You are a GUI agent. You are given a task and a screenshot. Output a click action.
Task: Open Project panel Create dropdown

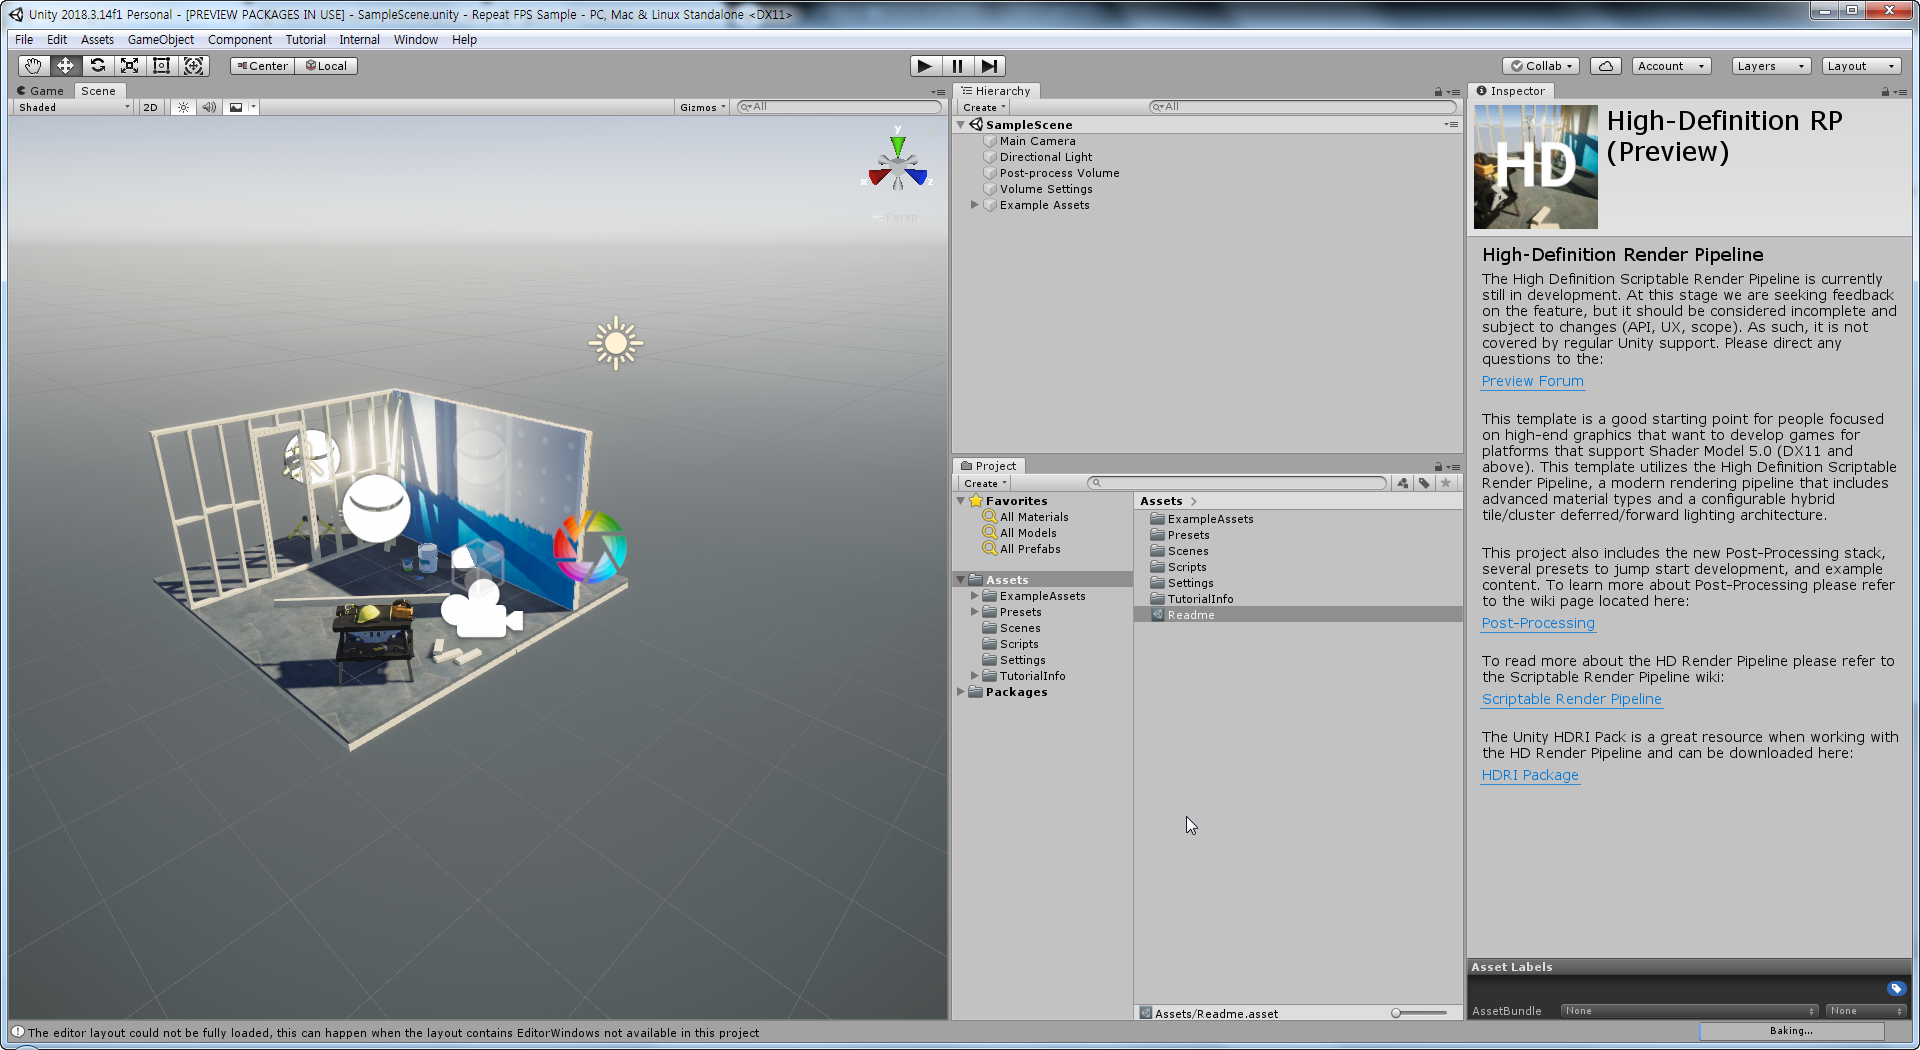(985, 483)
